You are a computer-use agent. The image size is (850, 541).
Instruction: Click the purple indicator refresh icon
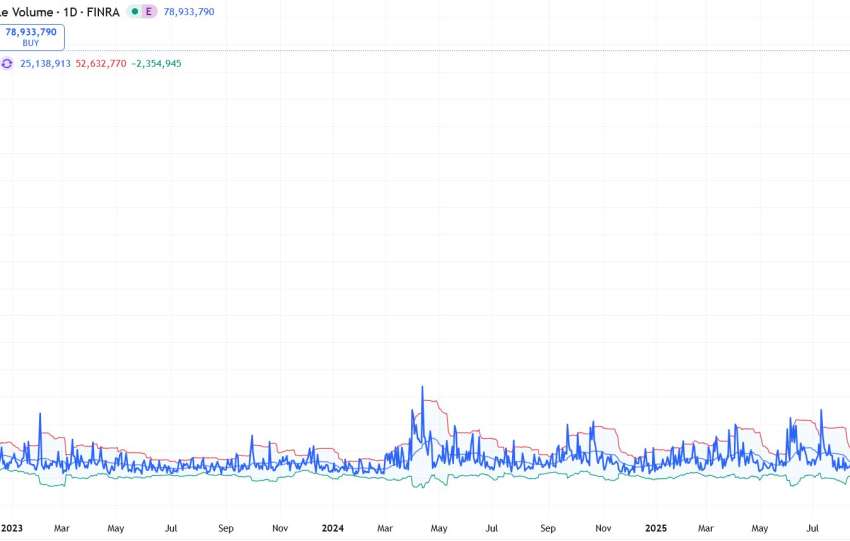(x=7, y=63)
